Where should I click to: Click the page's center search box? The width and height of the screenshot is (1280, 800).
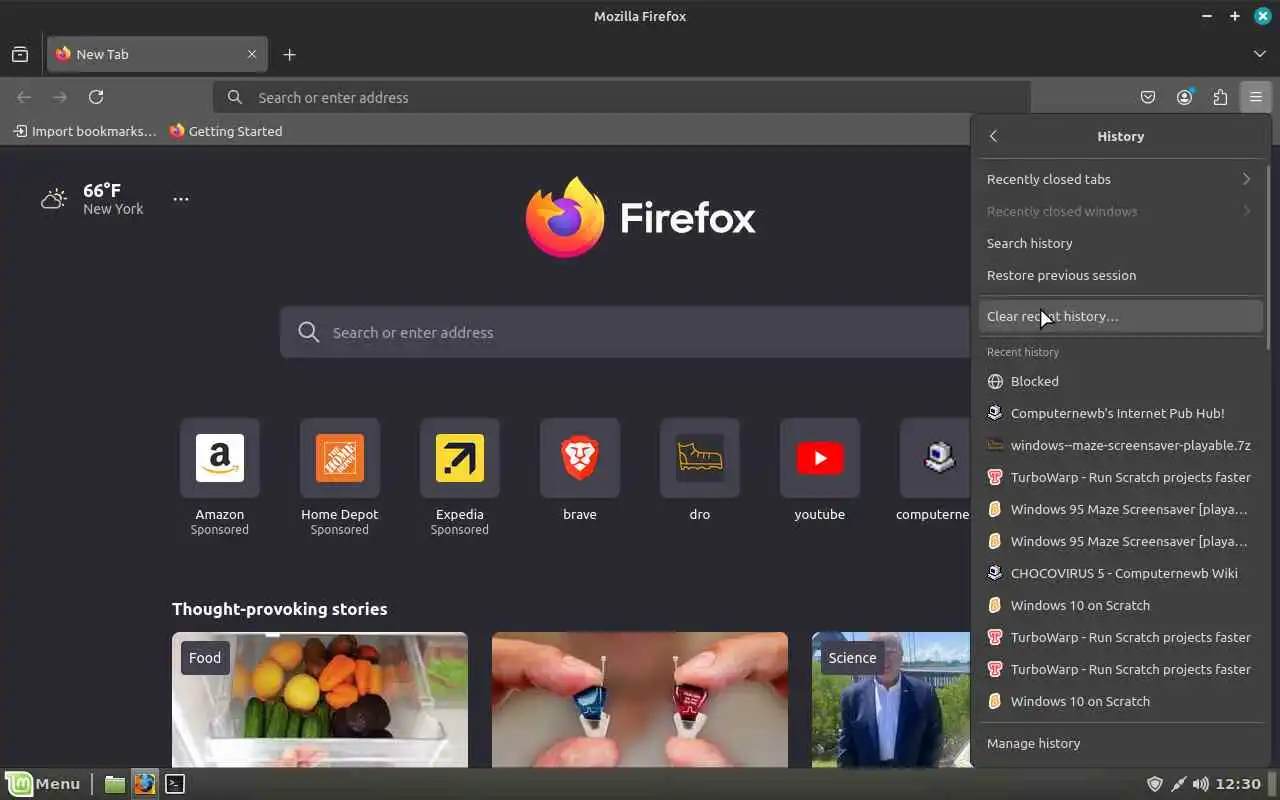pyautogui.click(x=625, y=332)
